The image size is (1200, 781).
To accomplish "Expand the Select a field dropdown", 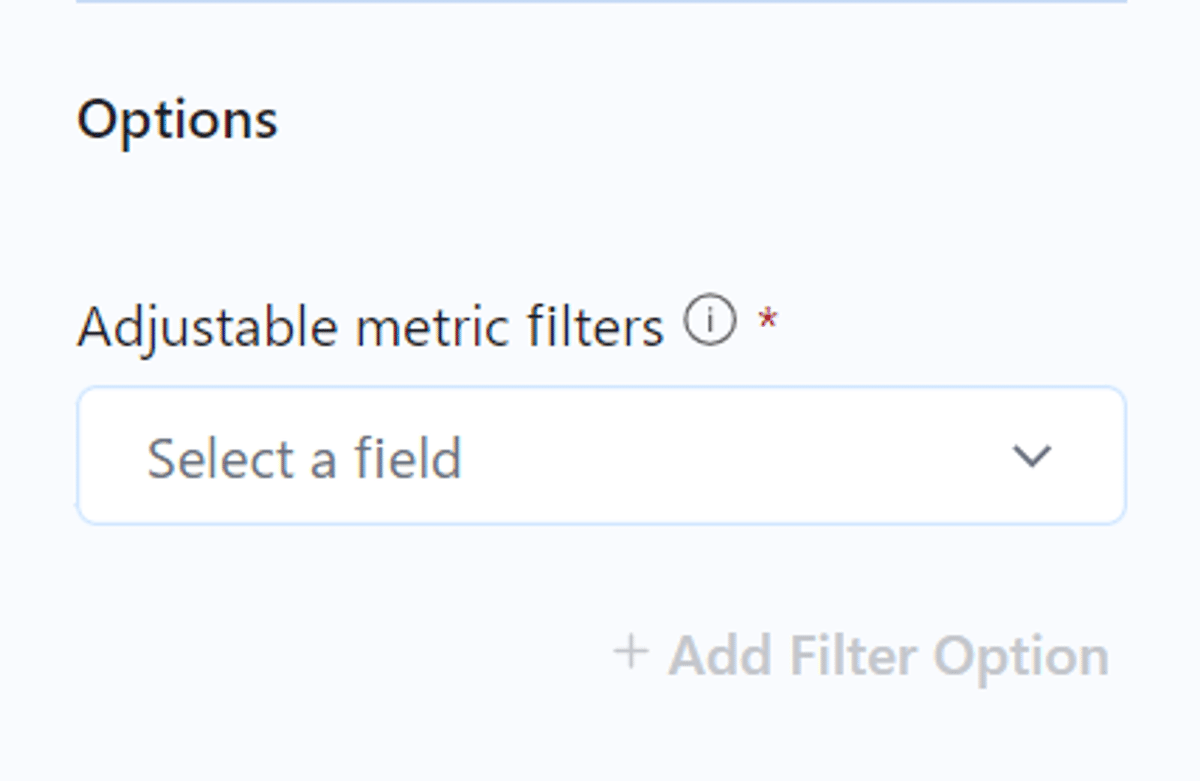I will [x=602, y=456].
